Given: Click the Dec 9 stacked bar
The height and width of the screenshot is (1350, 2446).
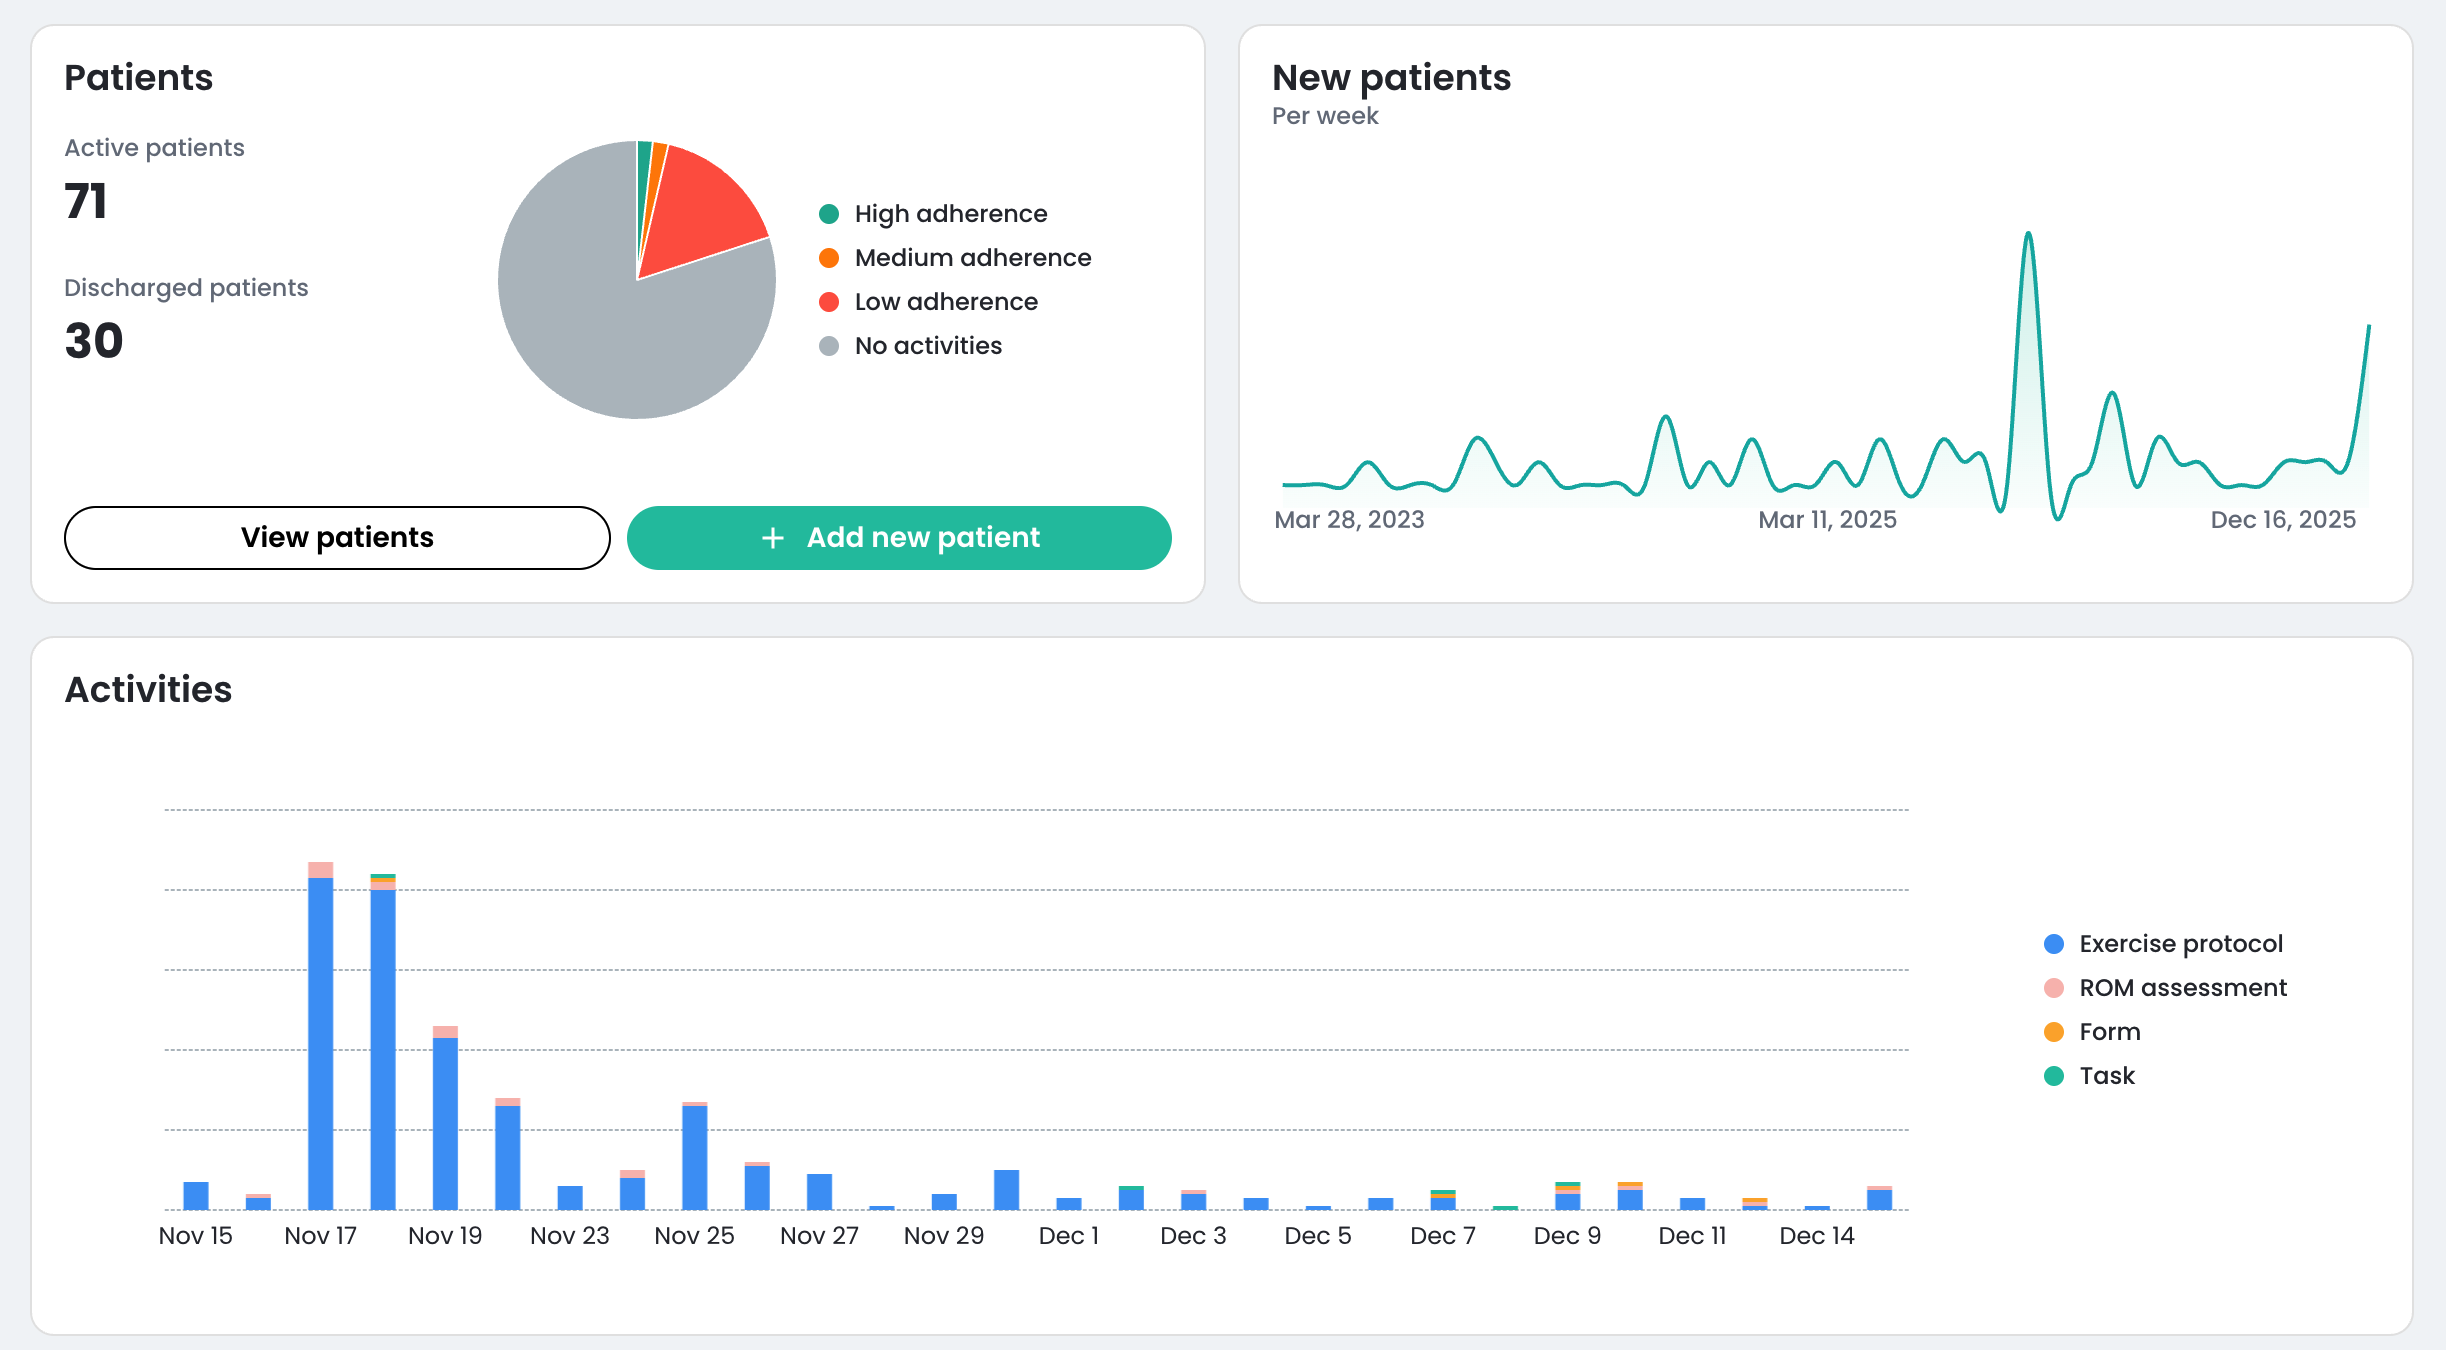Looking at the screenshot, I should click(1567, 1198).
